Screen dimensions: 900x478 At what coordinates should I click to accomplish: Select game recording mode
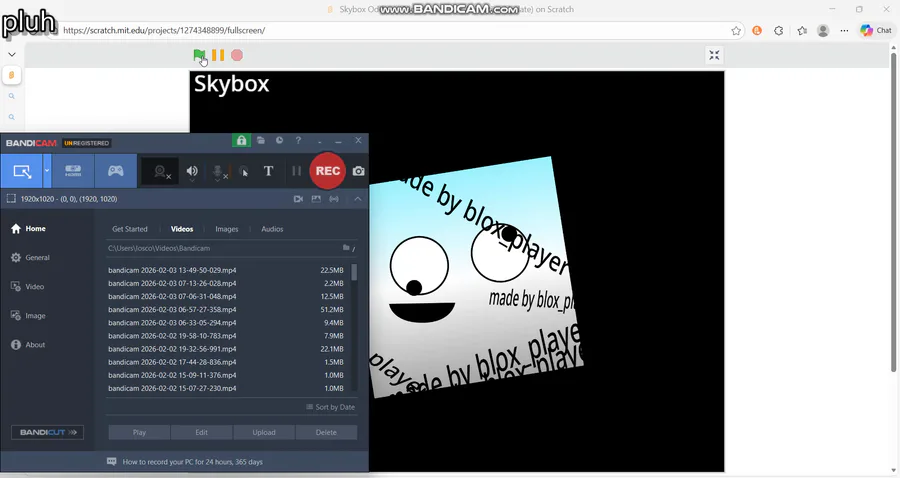tap(116, 171)
